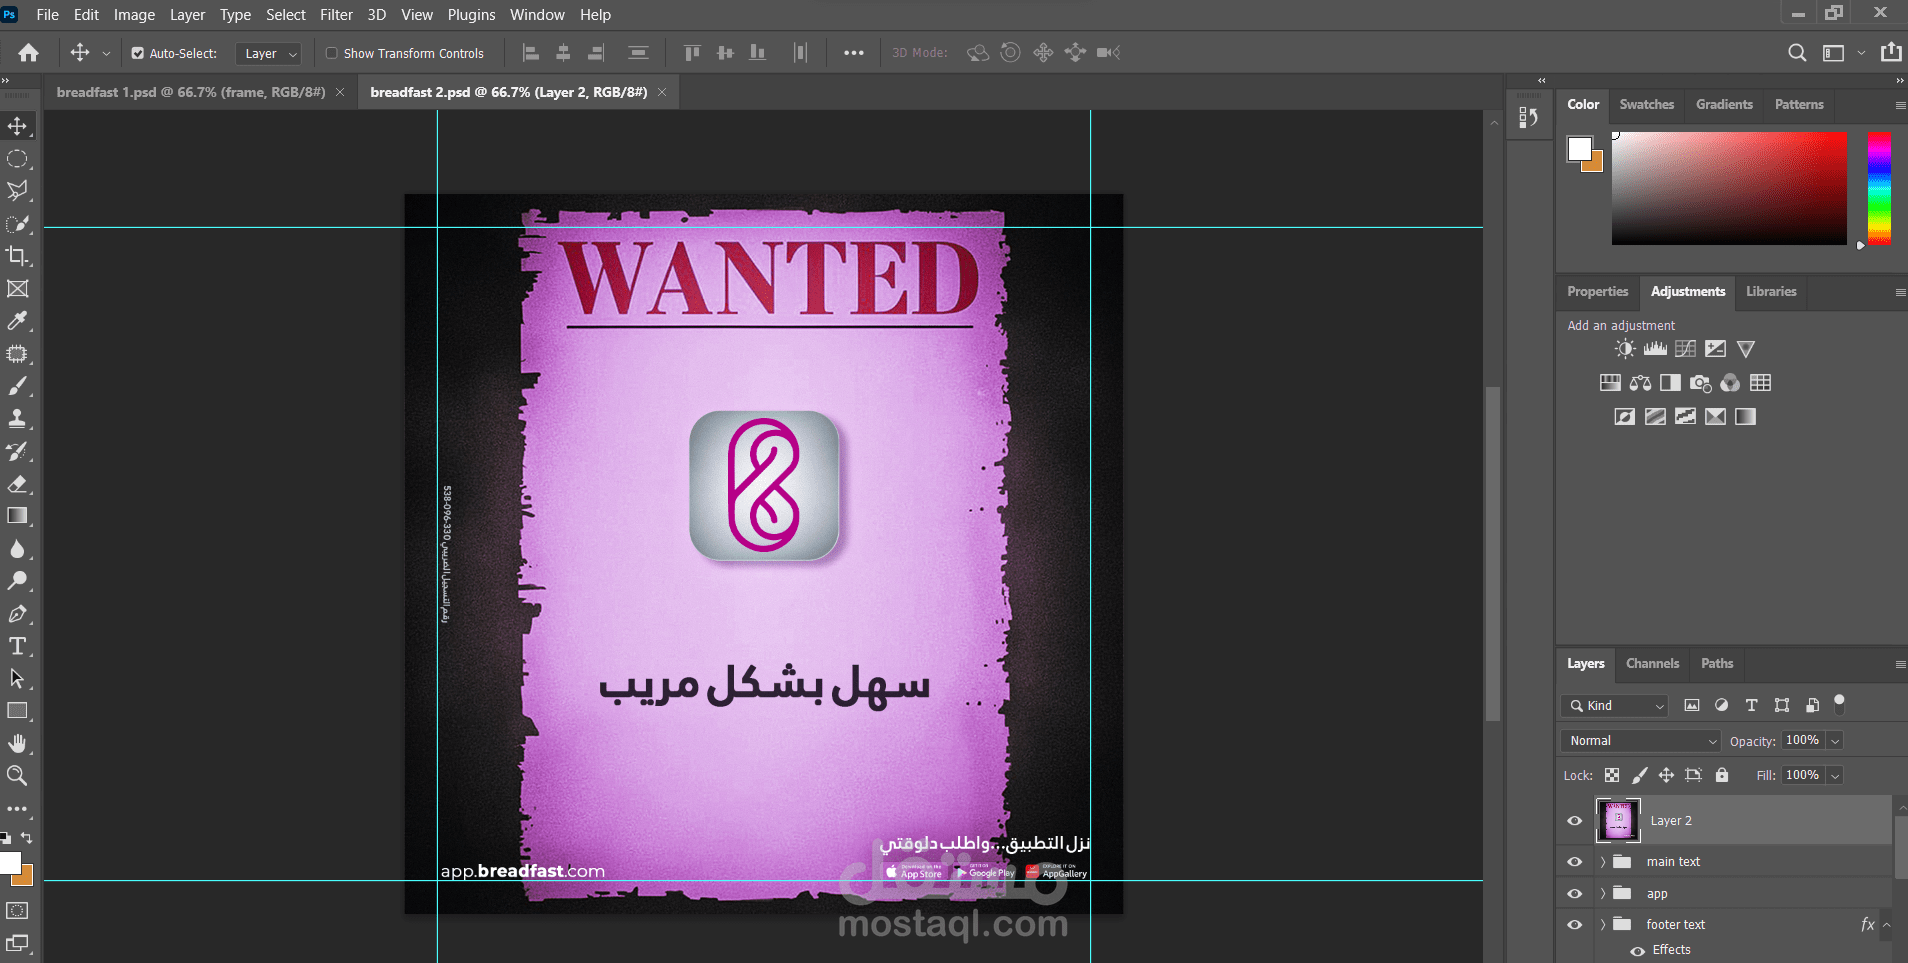
Task: Select the Elliptical Marquee tool
Action: (17, 159)
